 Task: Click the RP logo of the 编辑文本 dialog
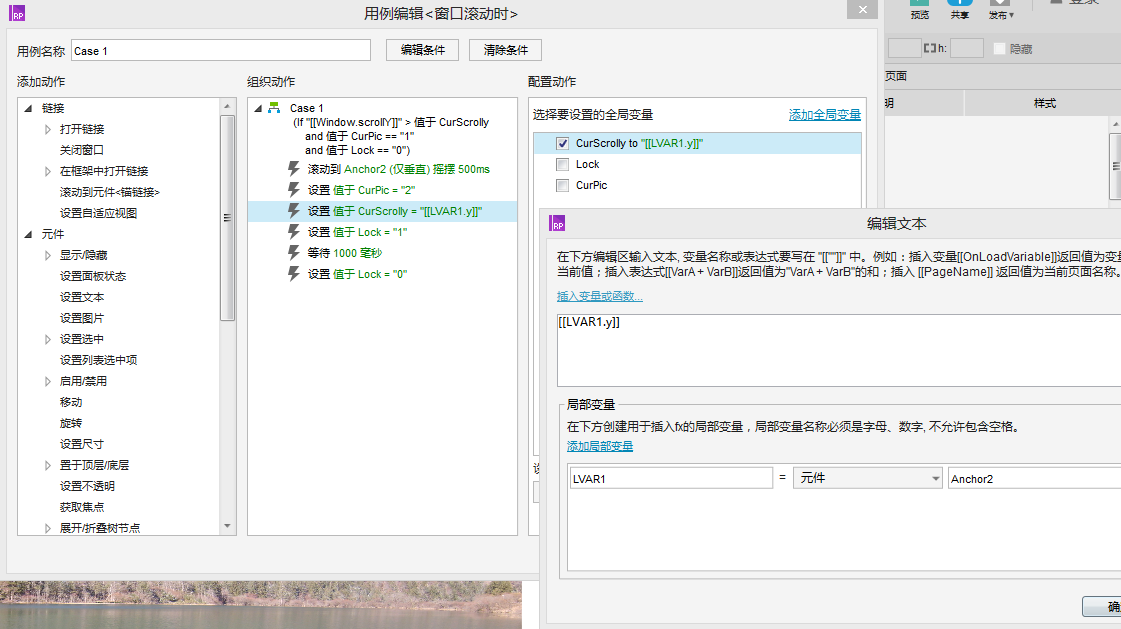pos(557,223)
